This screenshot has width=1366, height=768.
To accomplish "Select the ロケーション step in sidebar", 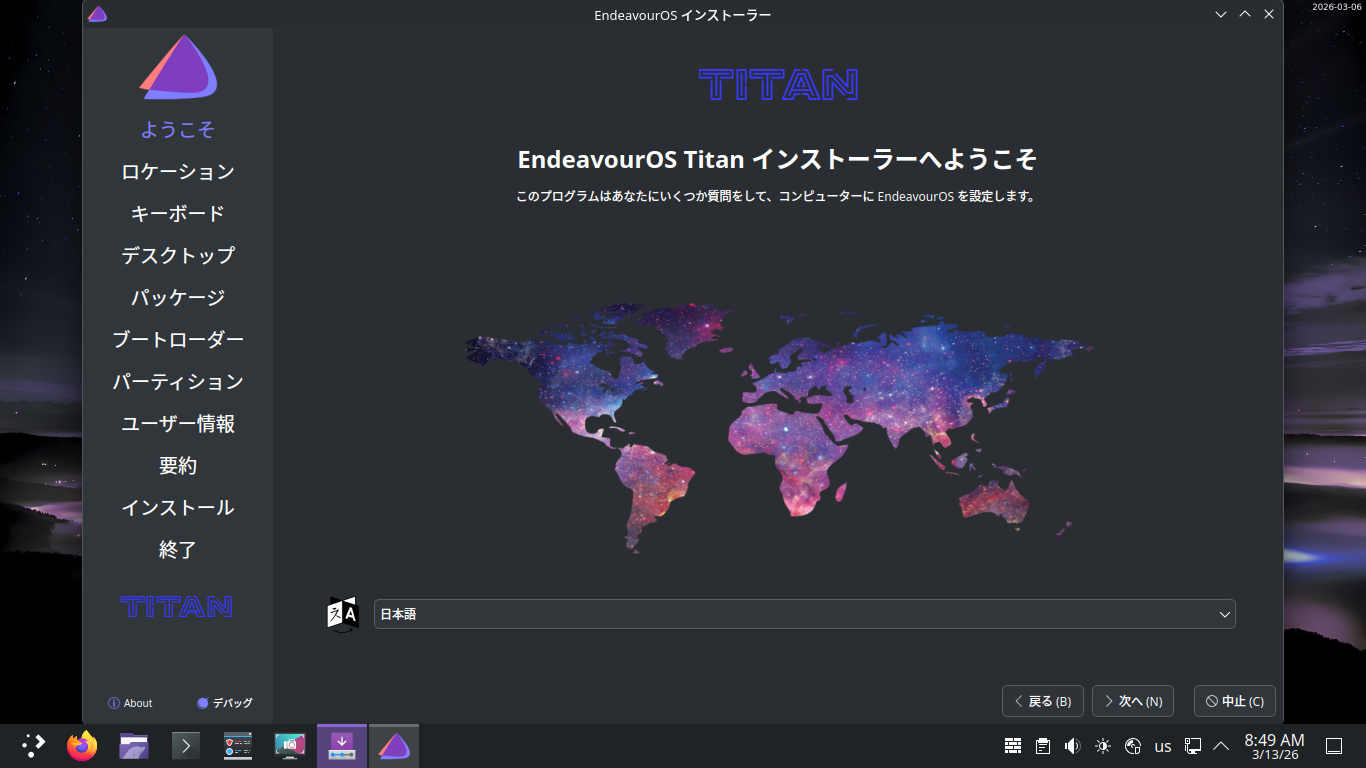I will click(x=178, y=172).
